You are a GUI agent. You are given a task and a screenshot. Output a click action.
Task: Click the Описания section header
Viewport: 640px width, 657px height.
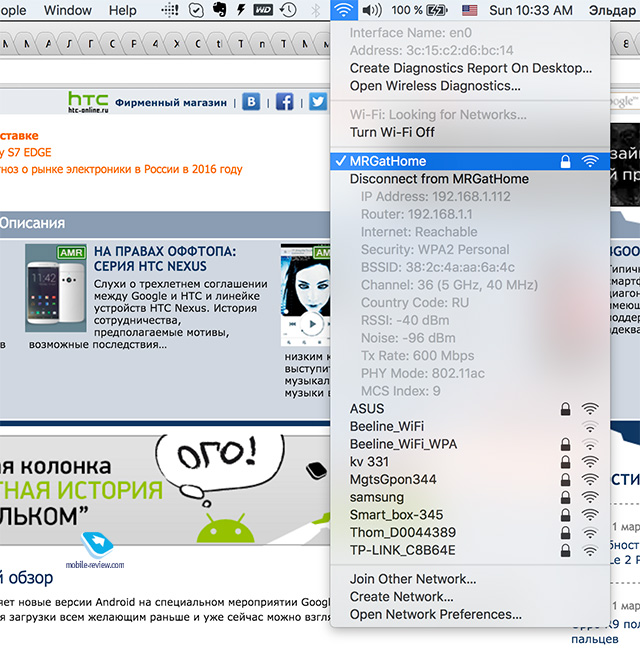(x=32, y=223)
